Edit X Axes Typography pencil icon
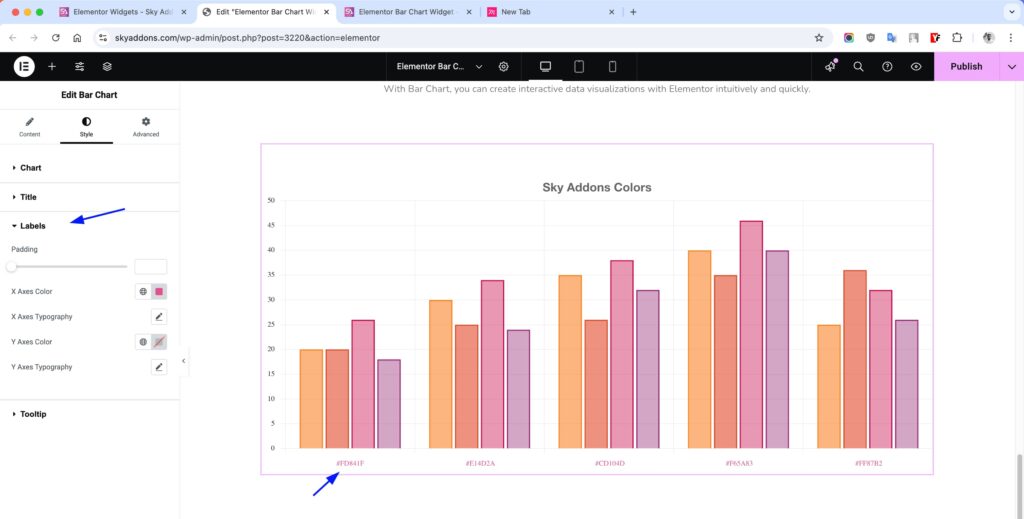Screen dimensions: 1024x519 pos(159,317)
